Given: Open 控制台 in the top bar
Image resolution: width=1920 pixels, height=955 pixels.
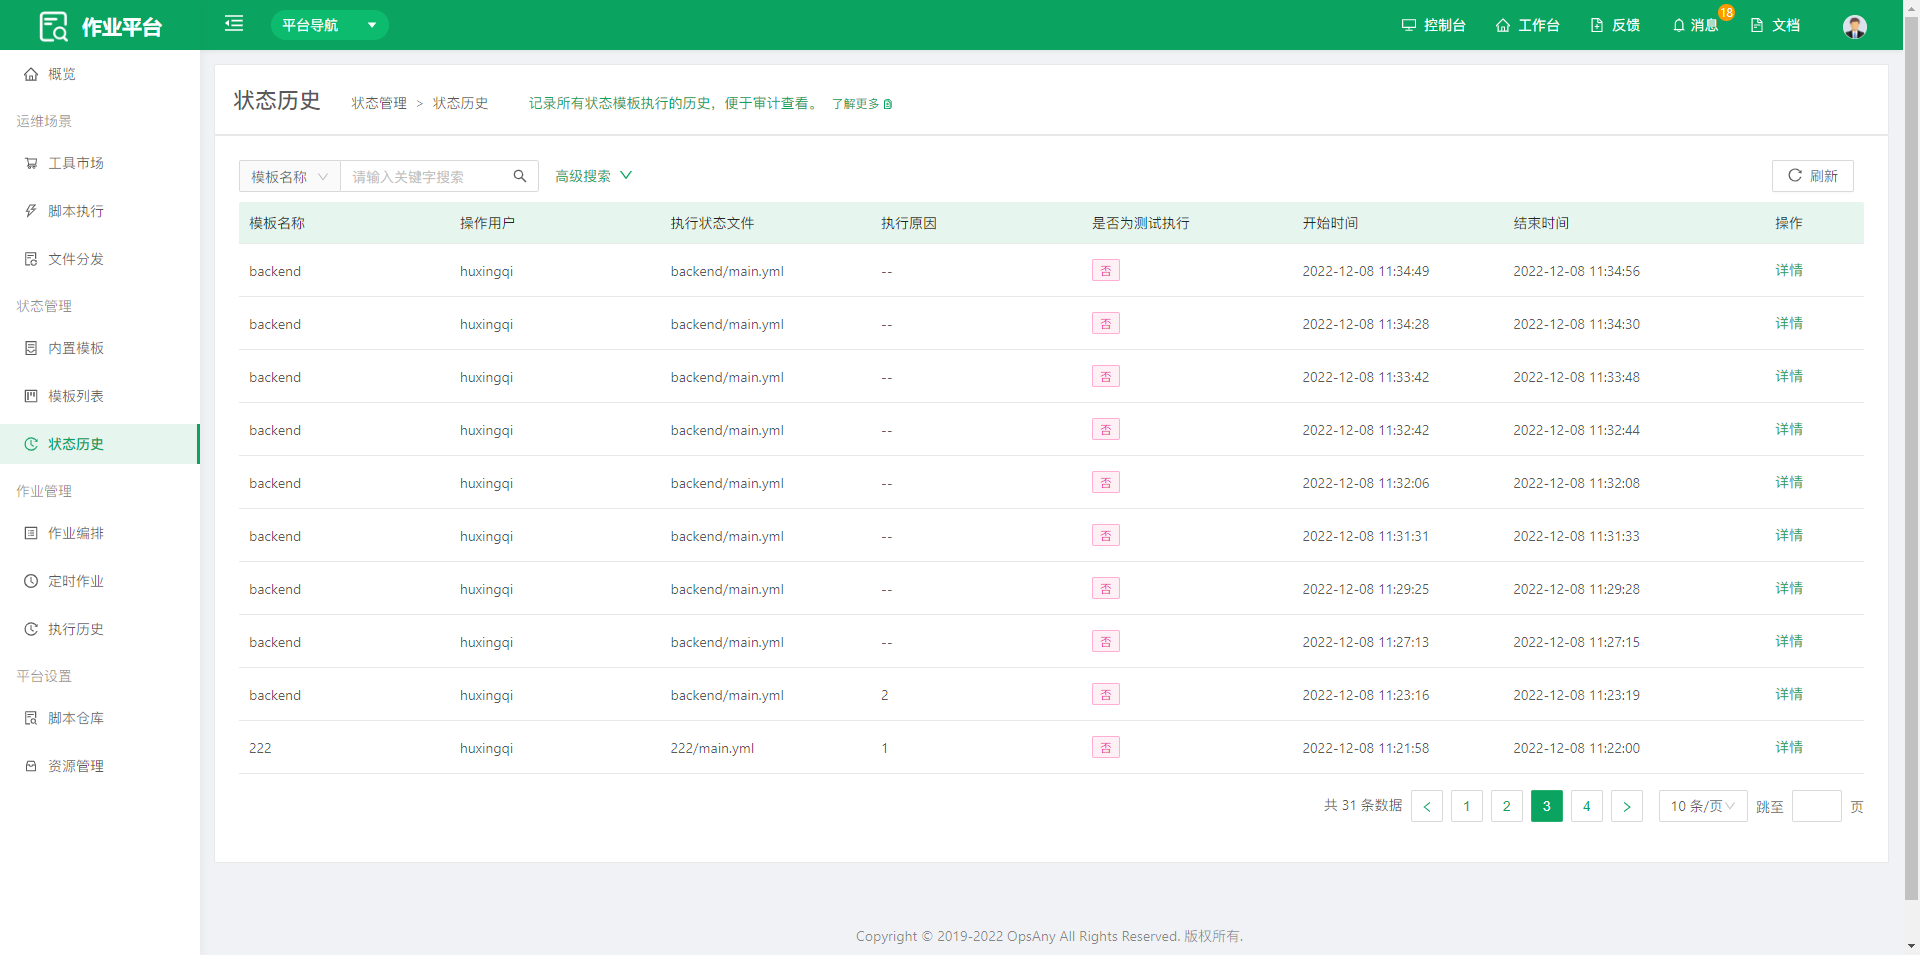Looking at the screenshot, I should tap(1433, 25).
